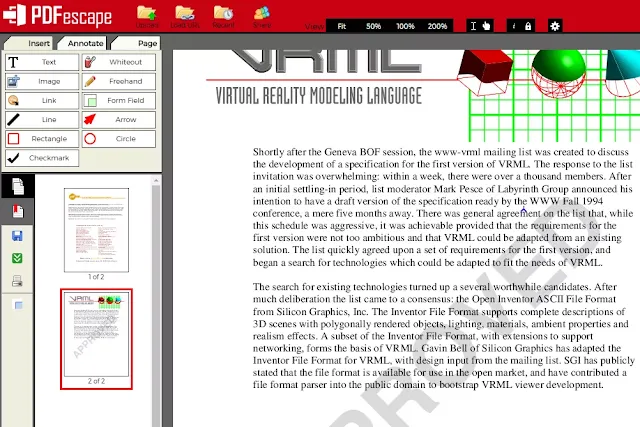Image resolution: width=640 pixels, height=427 pixels.
Task: Click the Upload folder icon
Action: click(x=147, y=13)
